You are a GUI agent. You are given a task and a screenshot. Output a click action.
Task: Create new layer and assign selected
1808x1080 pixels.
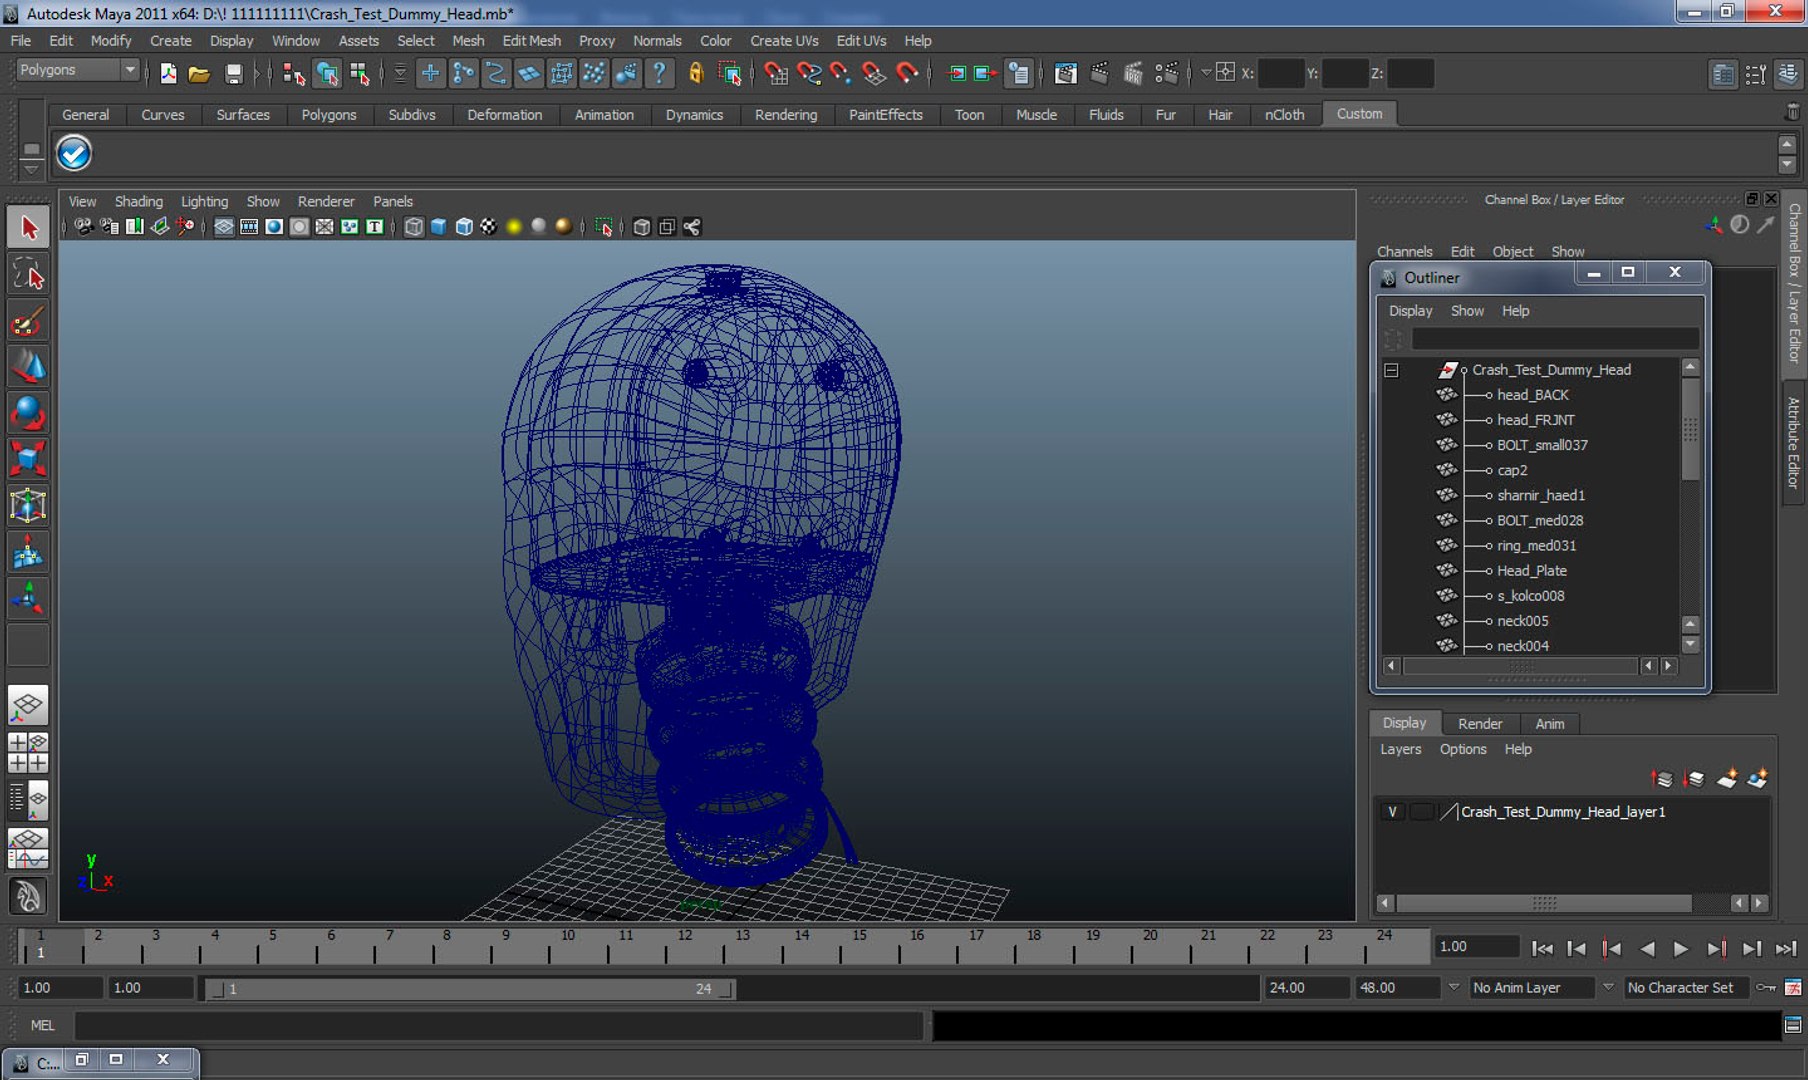(x=1757, y=778)
